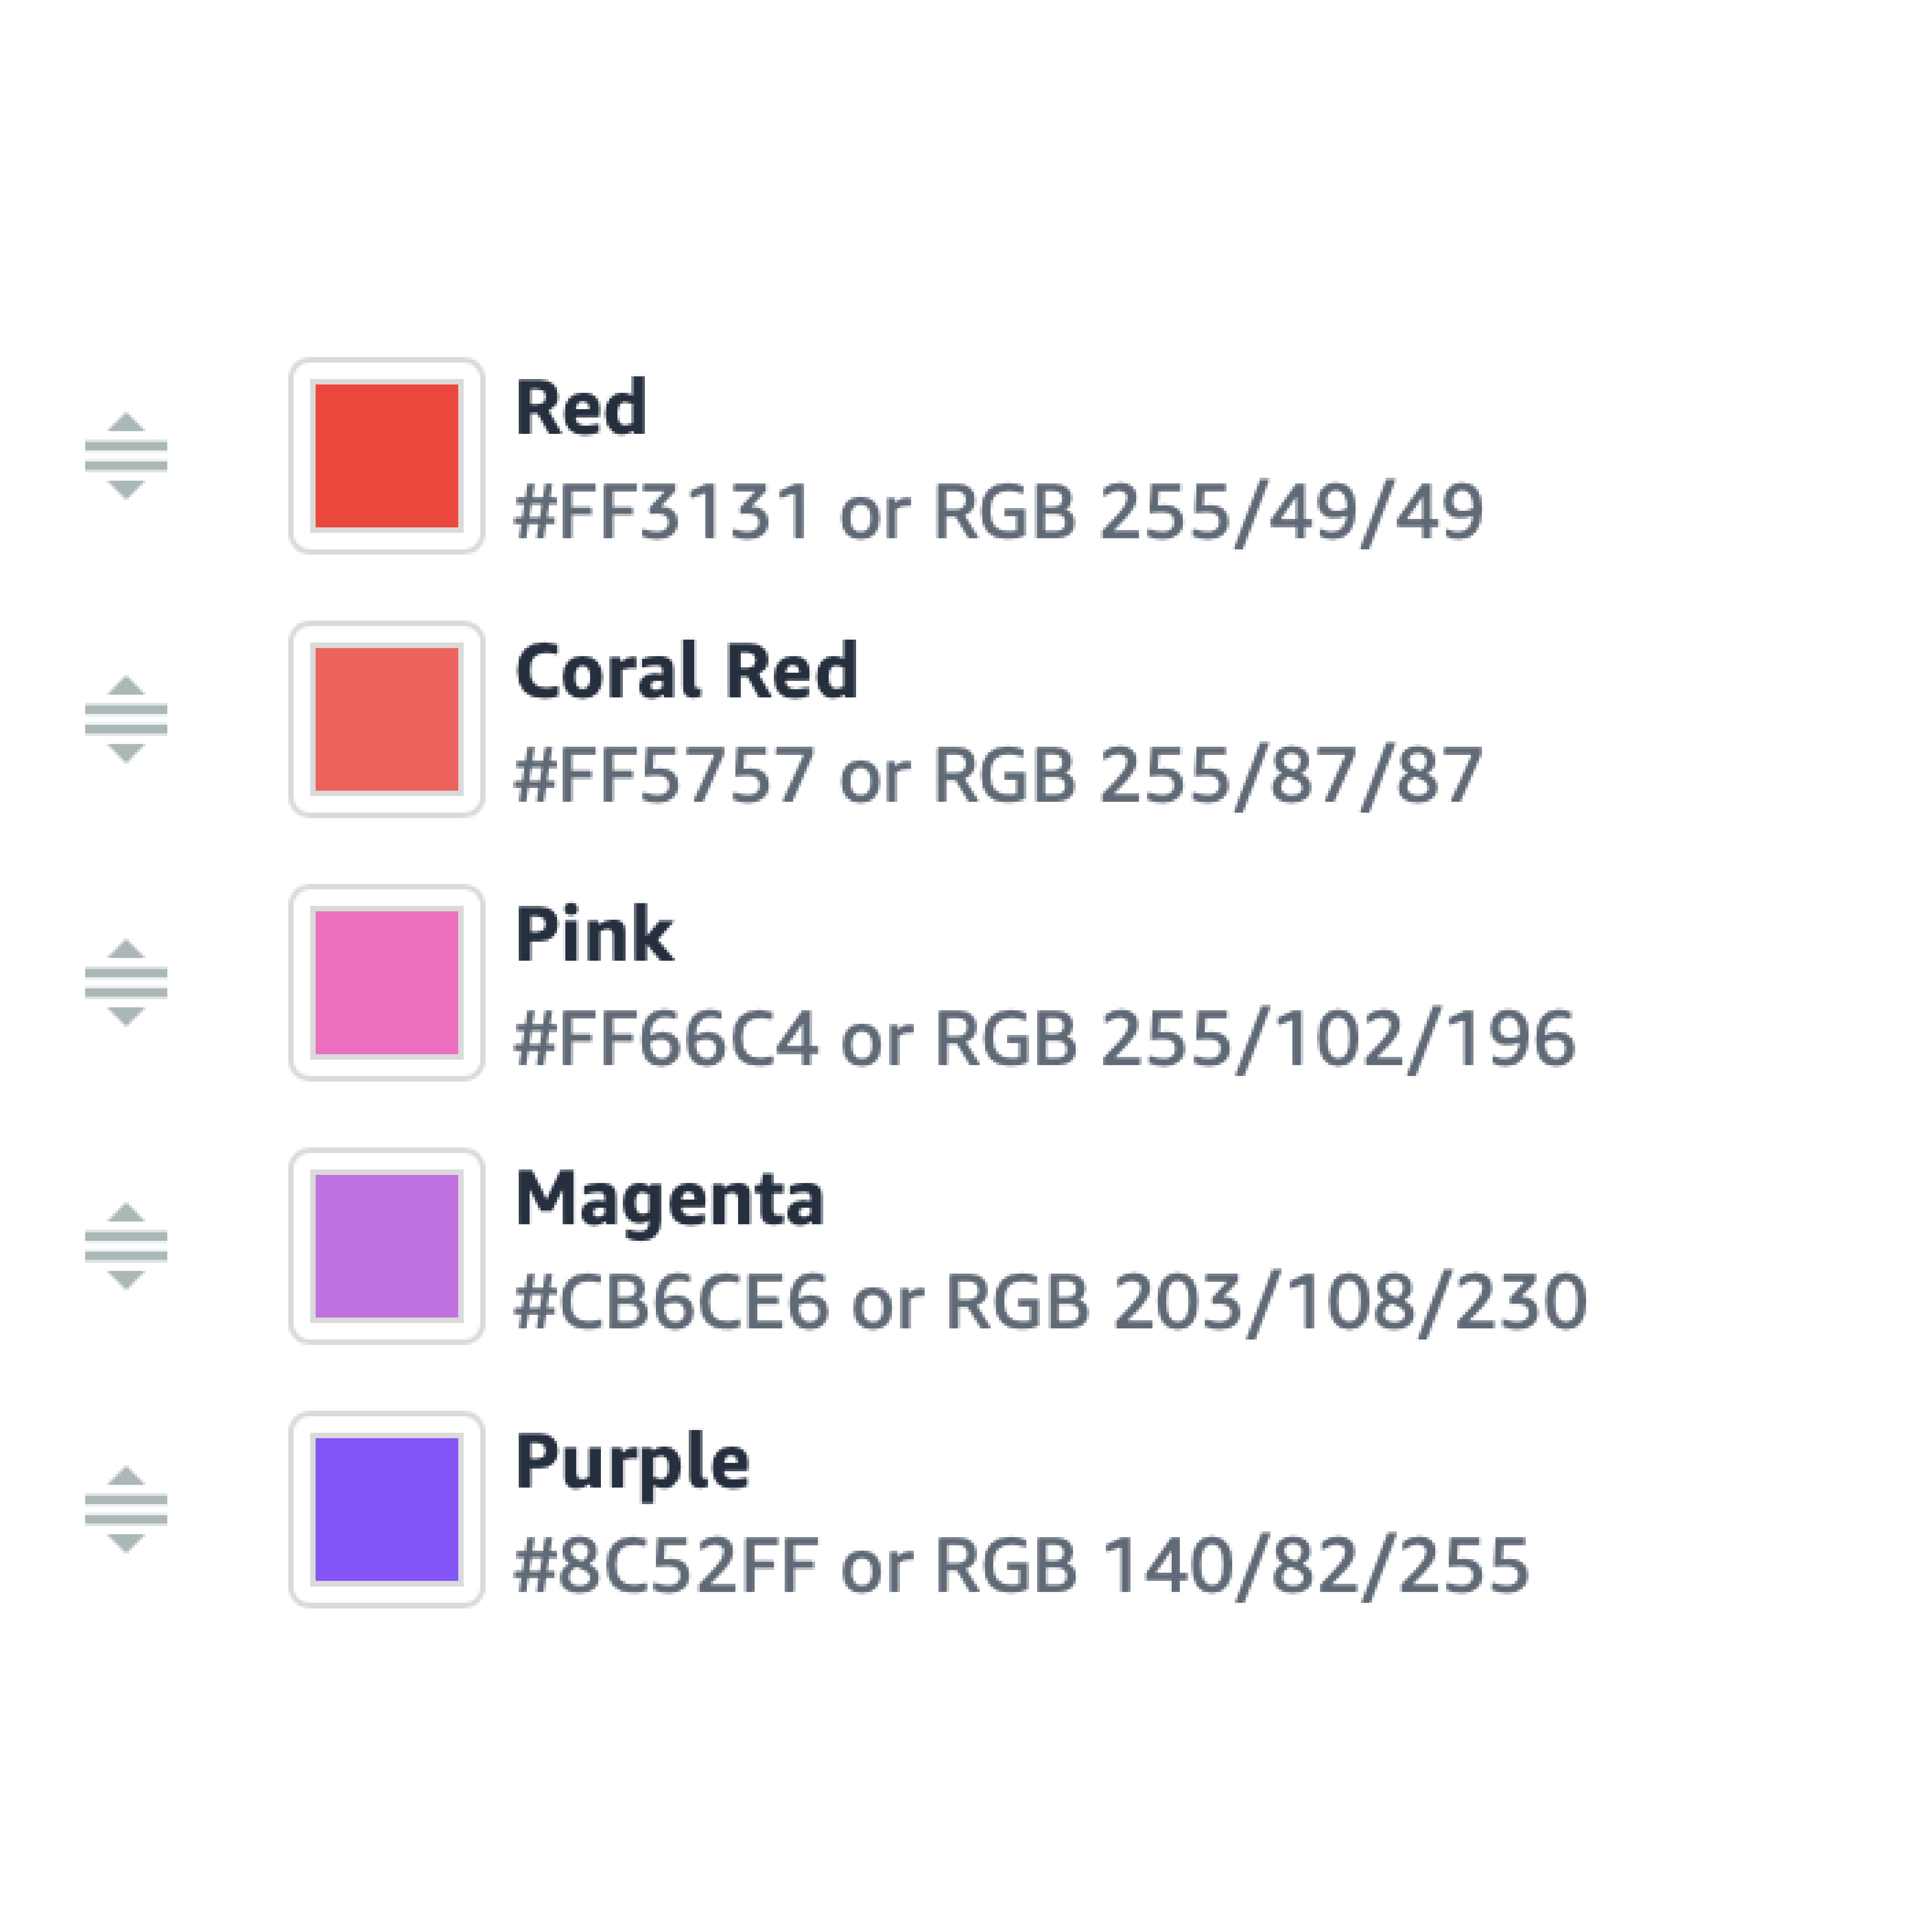Click the reorder handle beside Magenta
The height and width of the screenshot is (1932, 1932).
coord(126,1246)
